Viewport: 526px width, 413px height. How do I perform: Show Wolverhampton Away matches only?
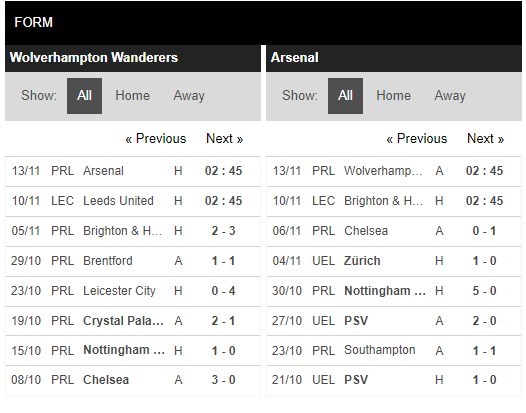tap(189, 96)
